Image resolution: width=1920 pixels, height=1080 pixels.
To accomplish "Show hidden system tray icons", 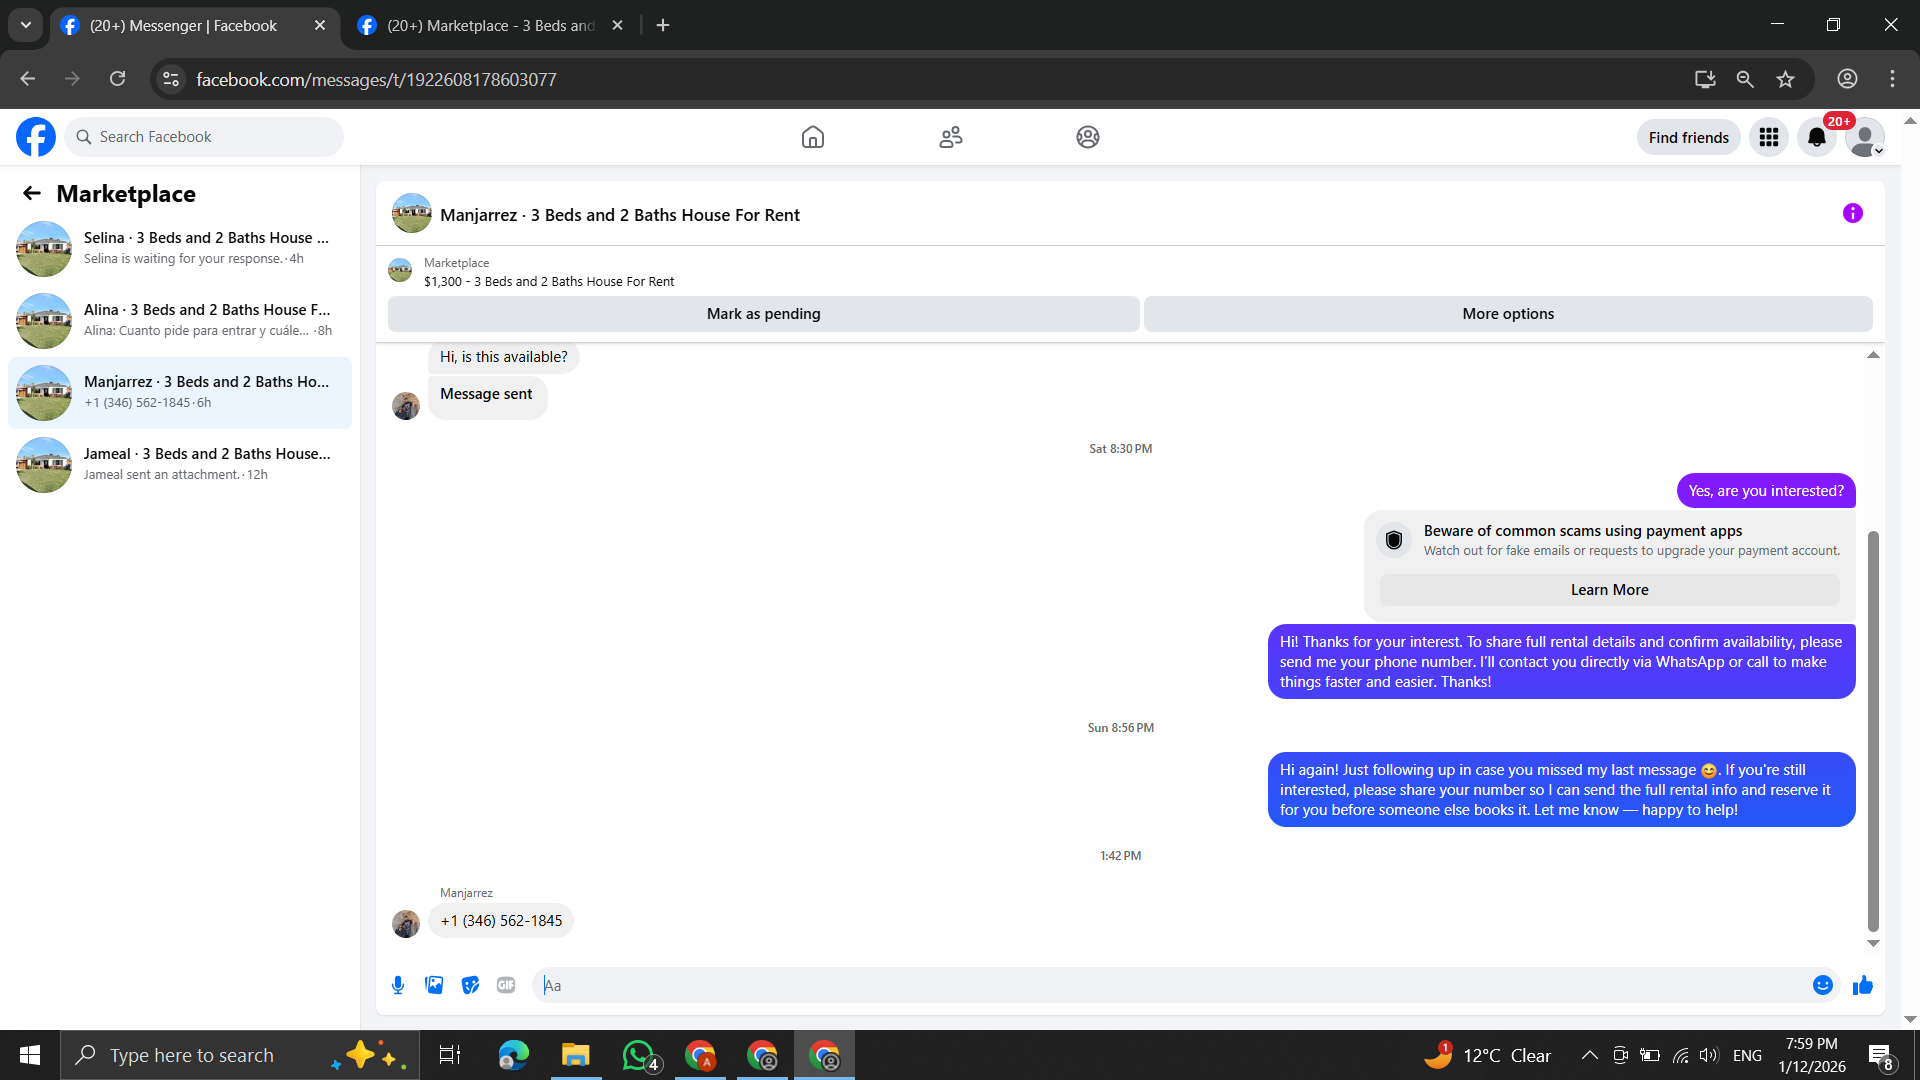I will [1588, 1055].
